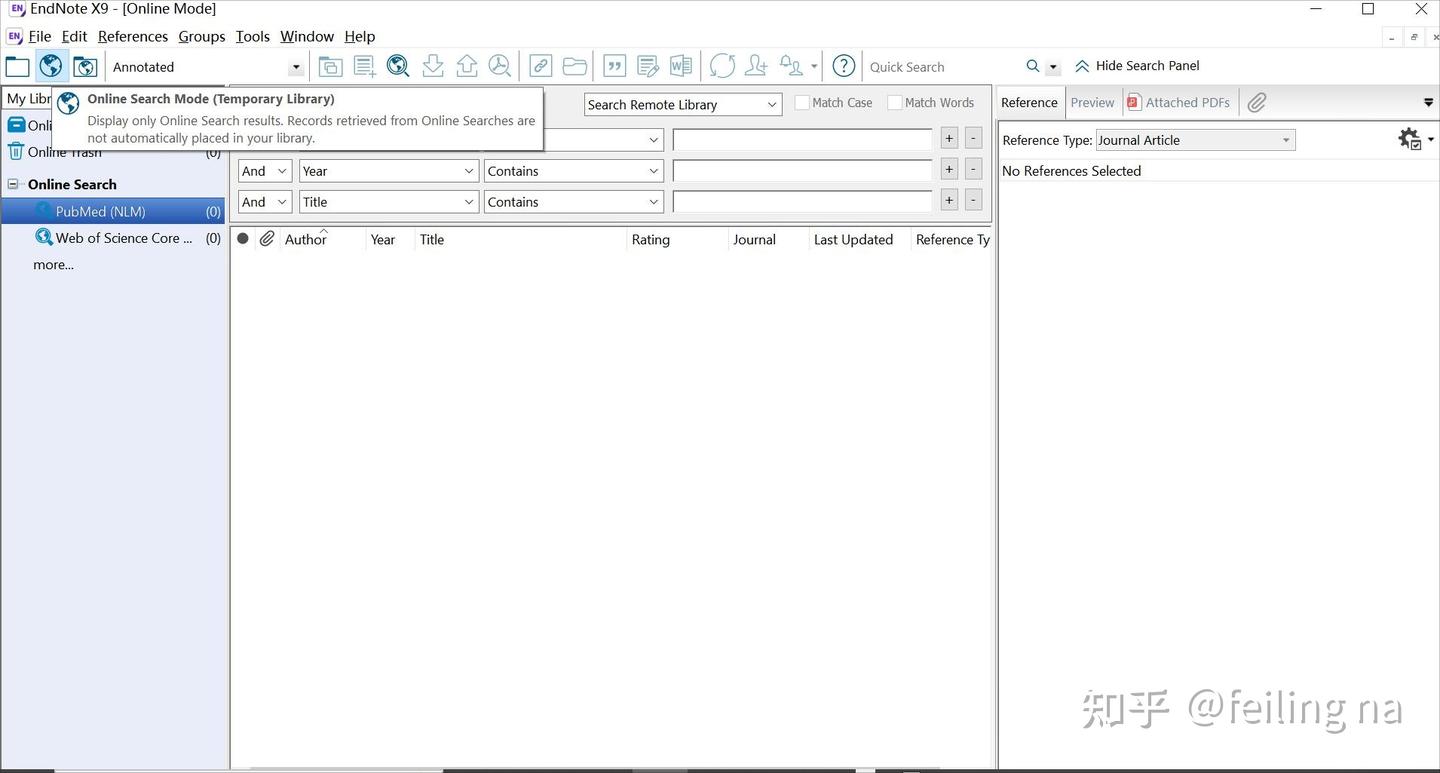Collapse the Online Search group

point(14,185)
